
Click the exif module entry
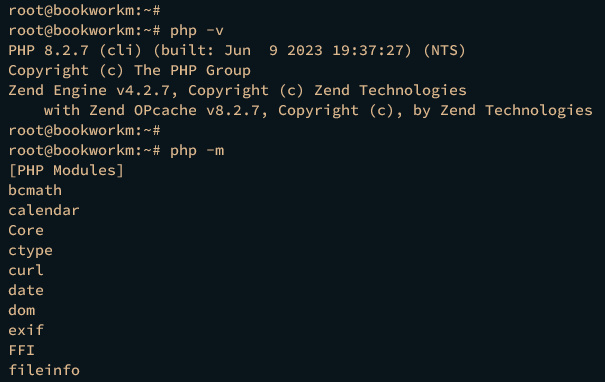(26, 331)
